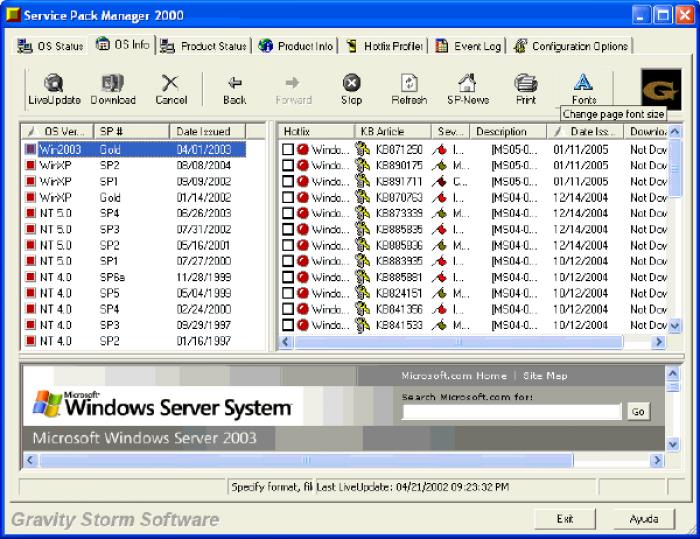Click the red square icon beside NT 4.0 SP6a
700x539 pixels.
coord(30,277)
